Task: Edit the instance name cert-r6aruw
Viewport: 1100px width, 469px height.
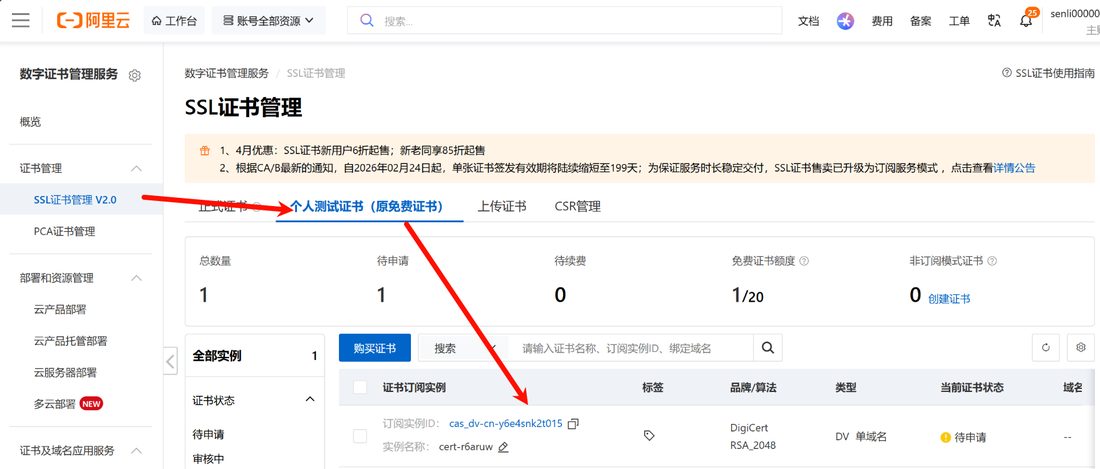Action: (x=503, y=447)
